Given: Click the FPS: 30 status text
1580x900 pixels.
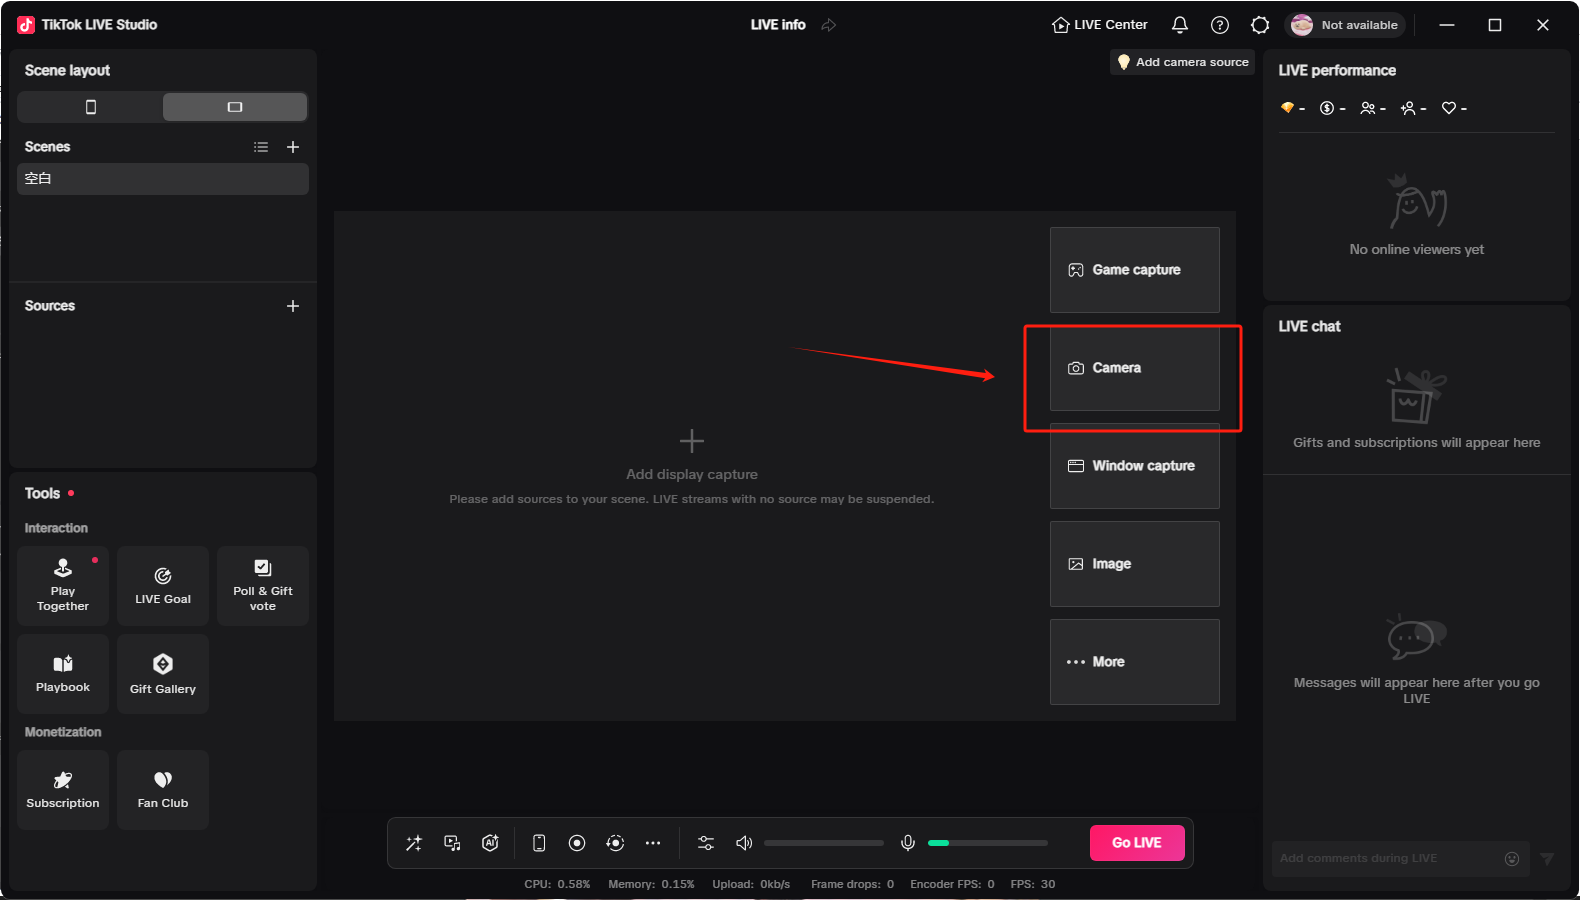Looking at the screenshot, I should pos(1033,884).
